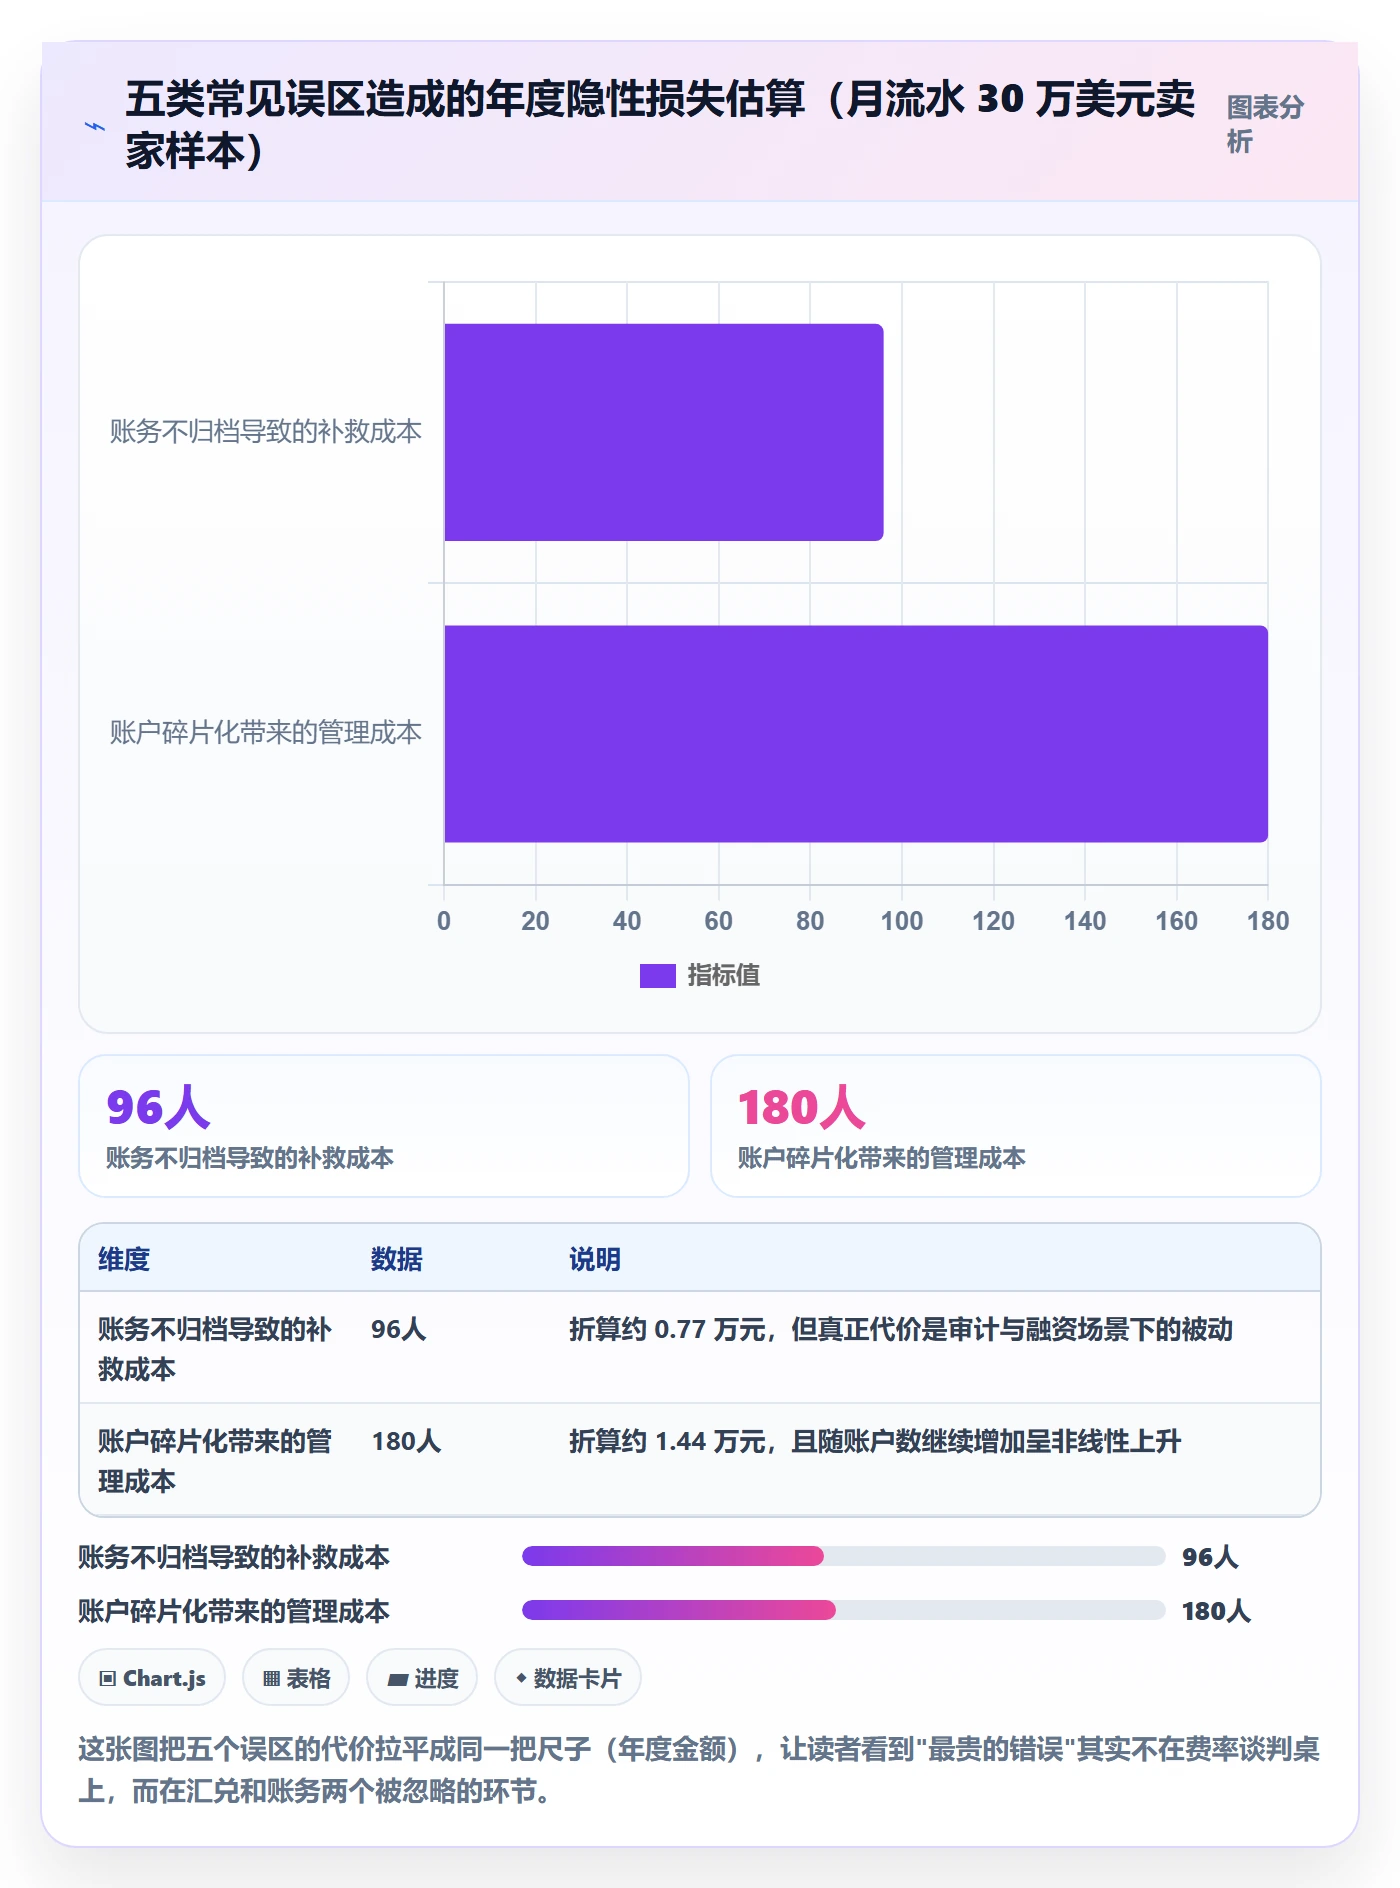
Task: Select the 进度 tag chip
Action: [x=422, y=1678]
